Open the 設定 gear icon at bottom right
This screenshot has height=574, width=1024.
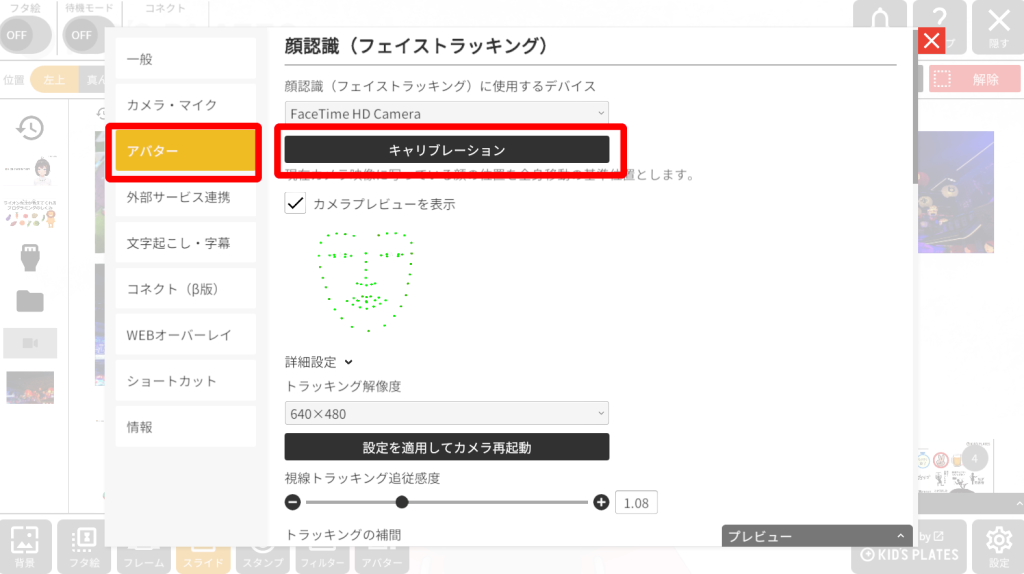(x=998, y=547)
